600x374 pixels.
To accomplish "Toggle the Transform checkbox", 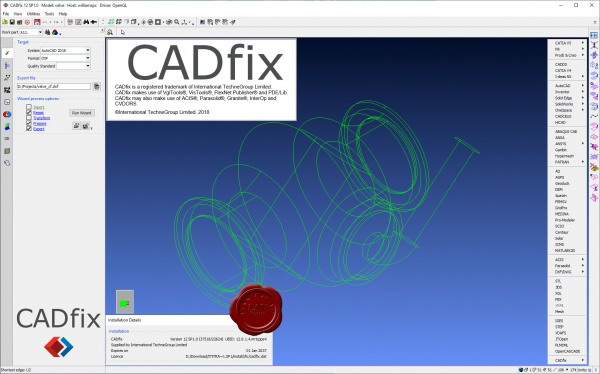I will tap(29, 118).
